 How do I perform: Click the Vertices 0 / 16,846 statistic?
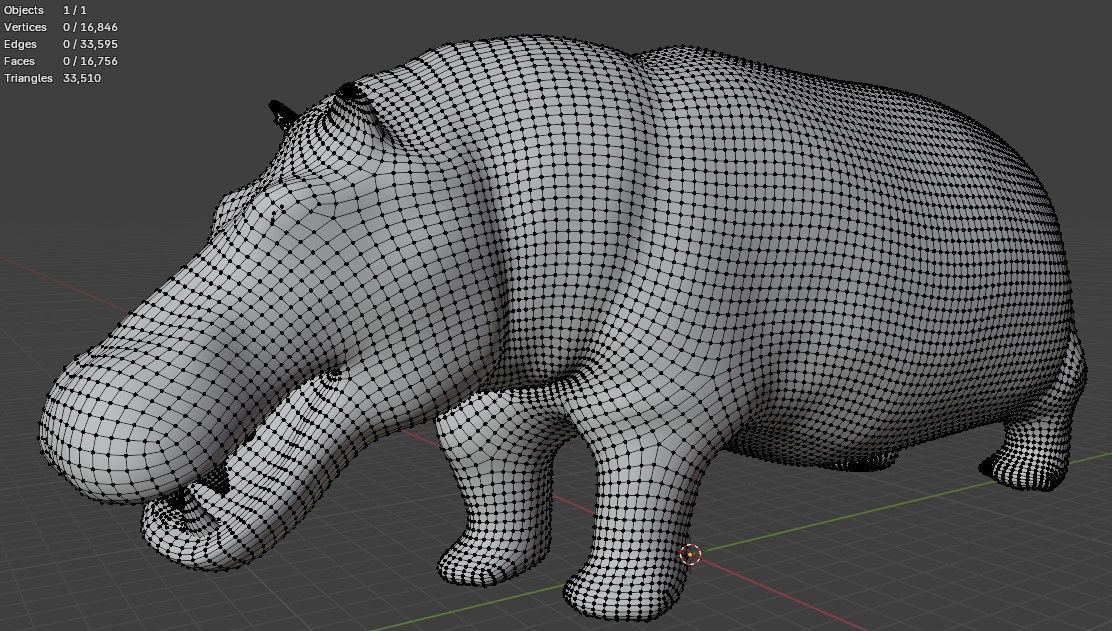point(60,27)
